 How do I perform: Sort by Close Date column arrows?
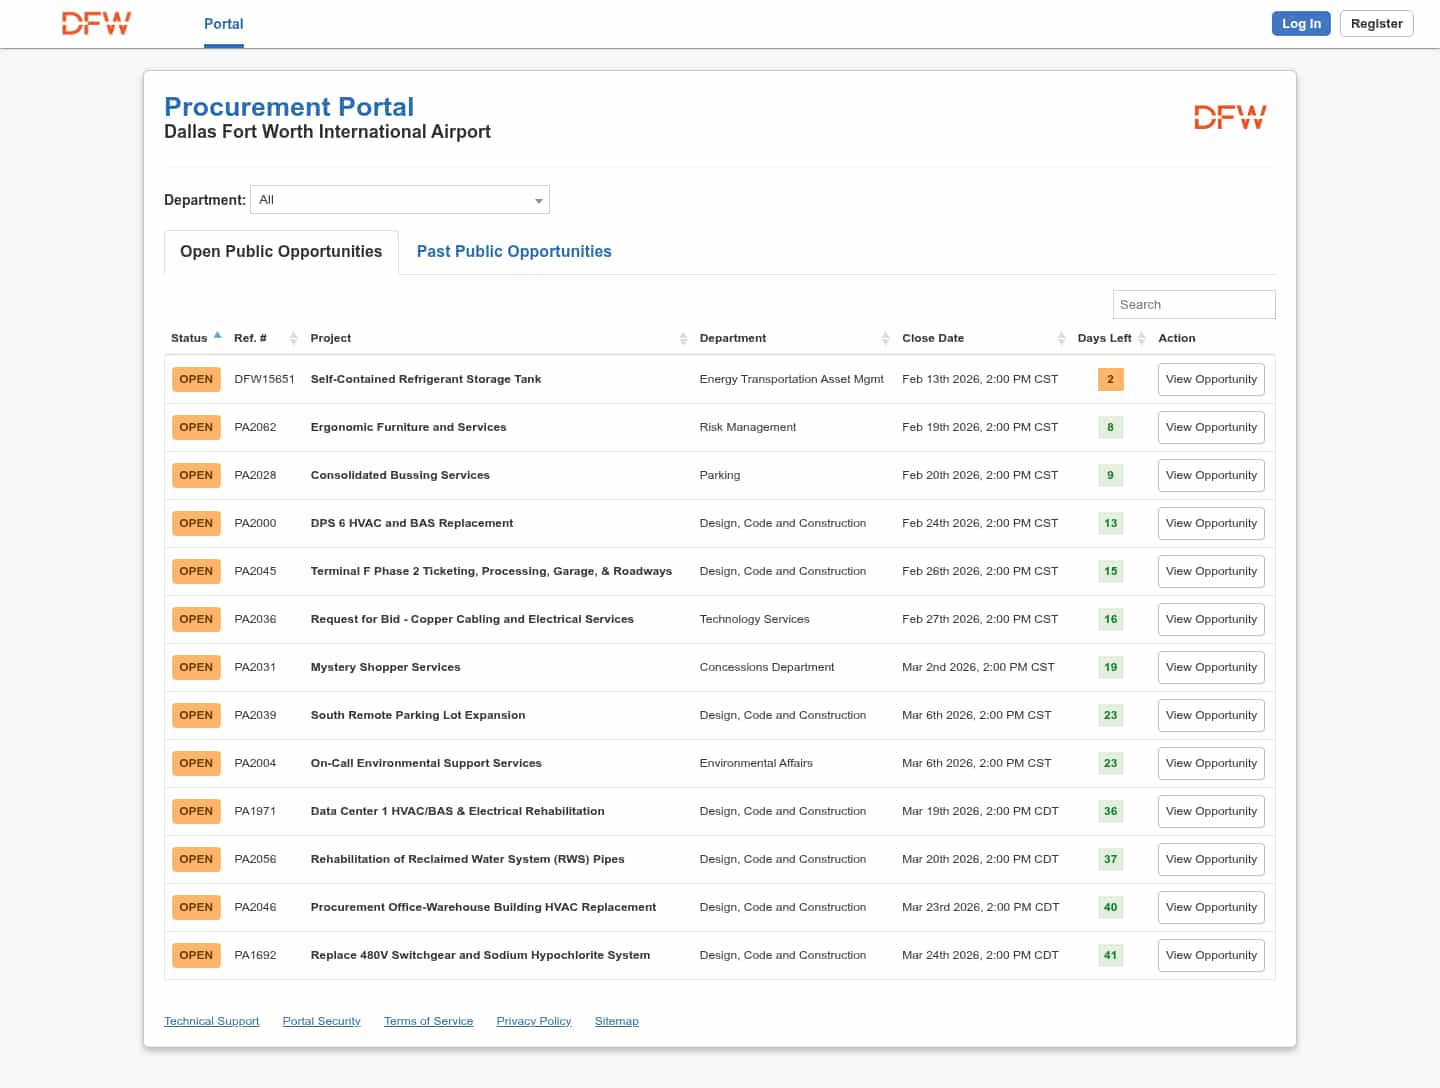(1061, 339)
